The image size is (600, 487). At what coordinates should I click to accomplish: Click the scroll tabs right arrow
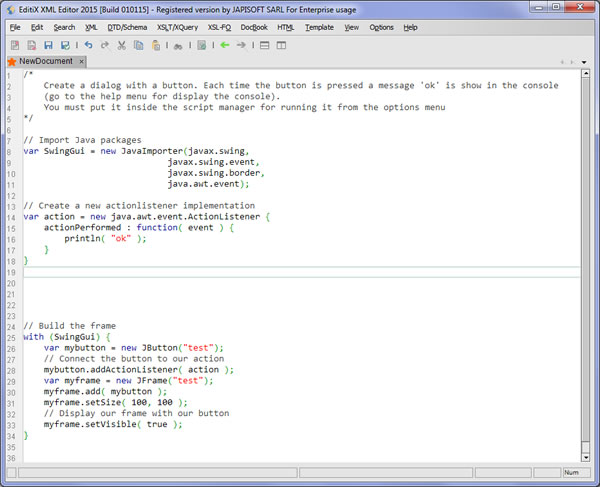click(572, 62)
